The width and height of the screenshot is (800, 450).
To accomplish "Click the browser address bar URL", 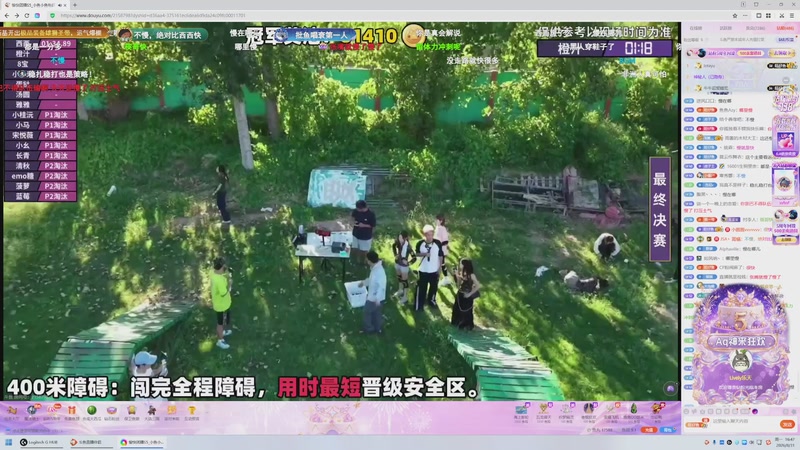I will tap(153, 15).
